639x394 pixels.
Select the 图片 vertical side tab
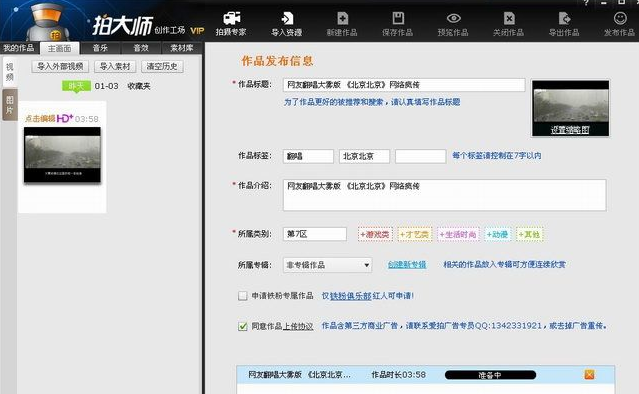pos(9,105)
